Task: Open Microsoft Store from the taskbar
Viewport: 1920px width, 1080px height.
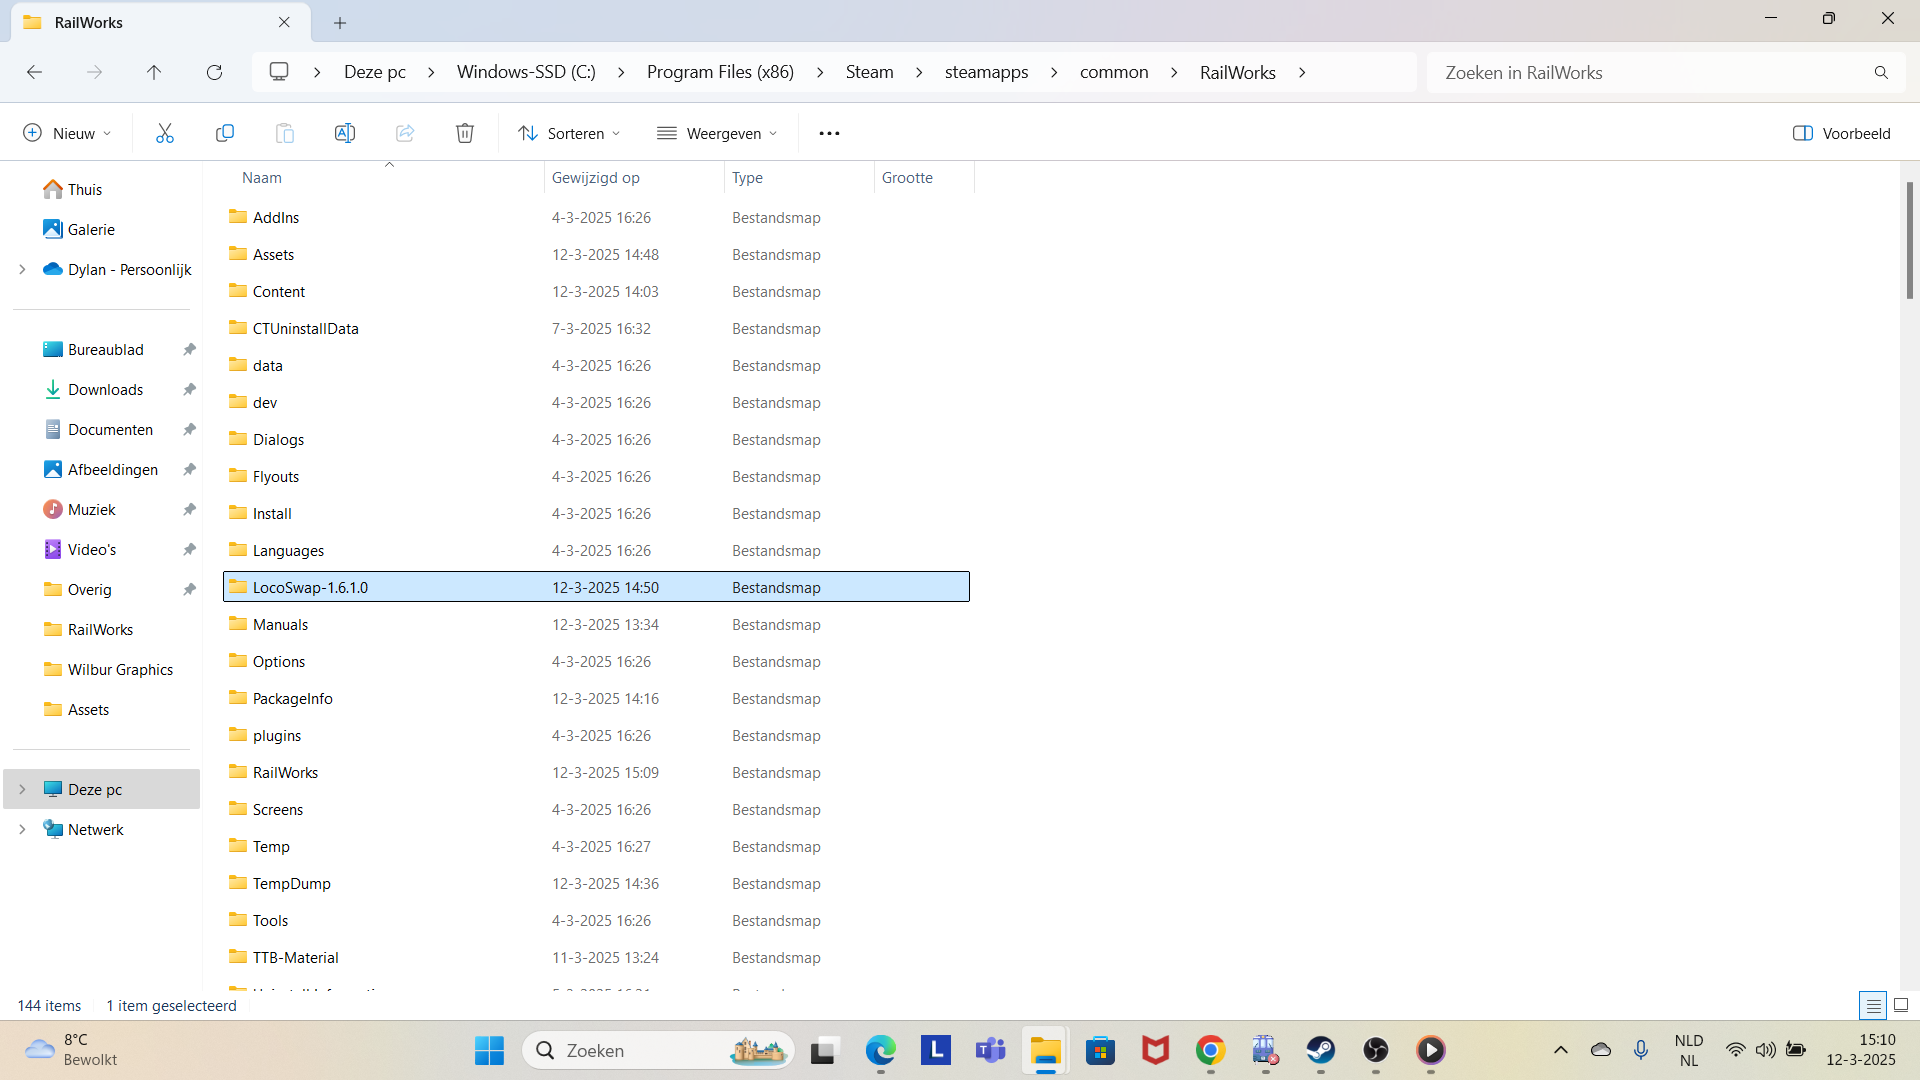Action: point(1101,1050)
